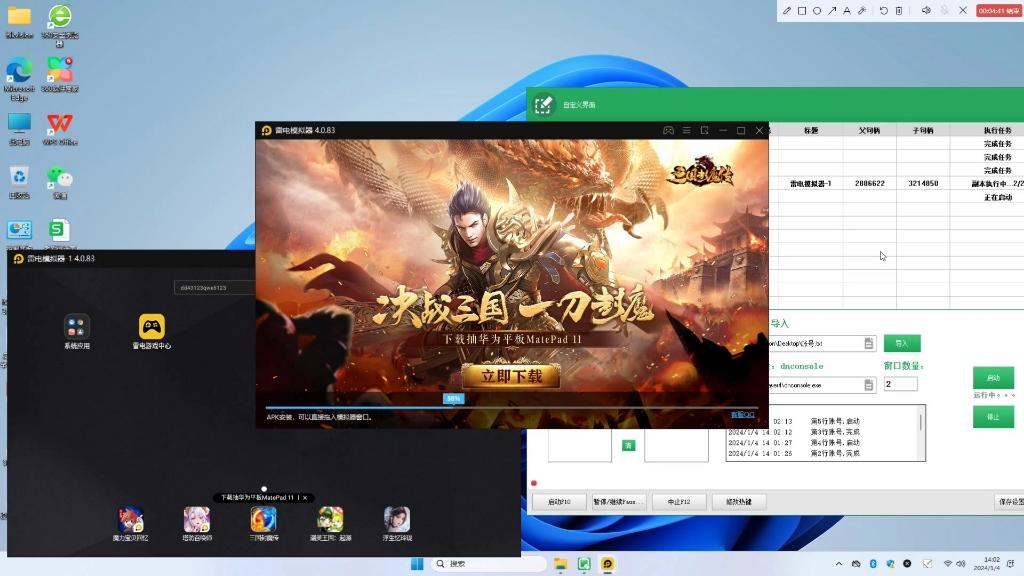Select the ellipse annotation tool

pos(817,10)
